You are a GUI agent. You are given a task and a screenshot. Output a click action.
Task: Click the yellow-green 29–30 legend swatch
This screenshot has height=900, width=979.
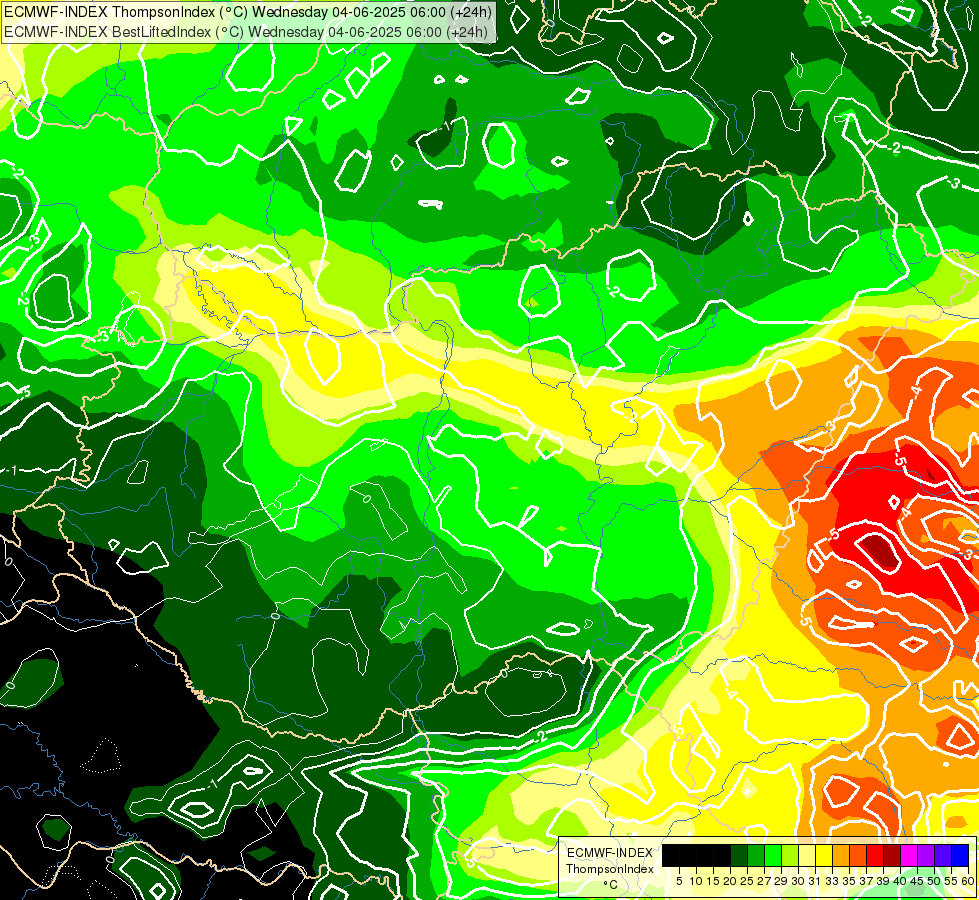pyautogui.click(x=790, y=856)
